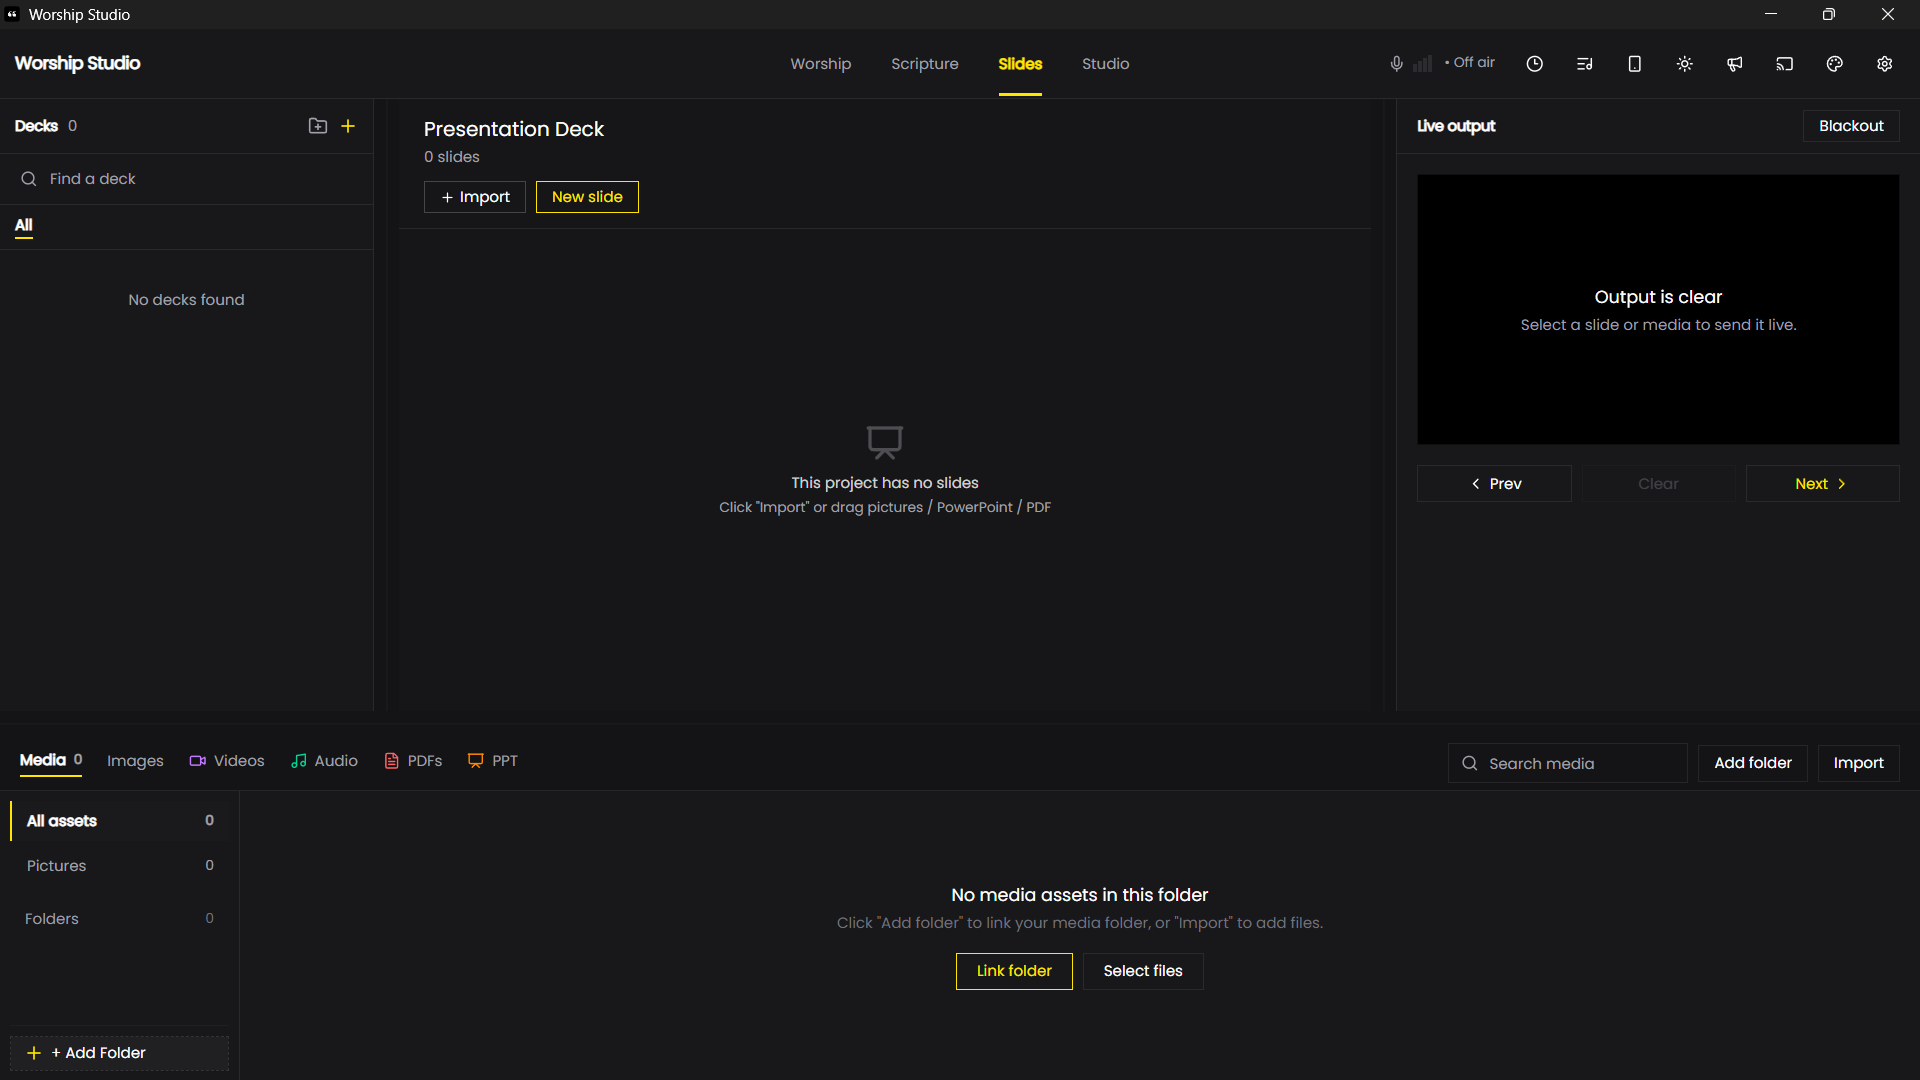Open the clock/timer icon
Viewport: 1920px width, 1080px height.
point(1534,64)
